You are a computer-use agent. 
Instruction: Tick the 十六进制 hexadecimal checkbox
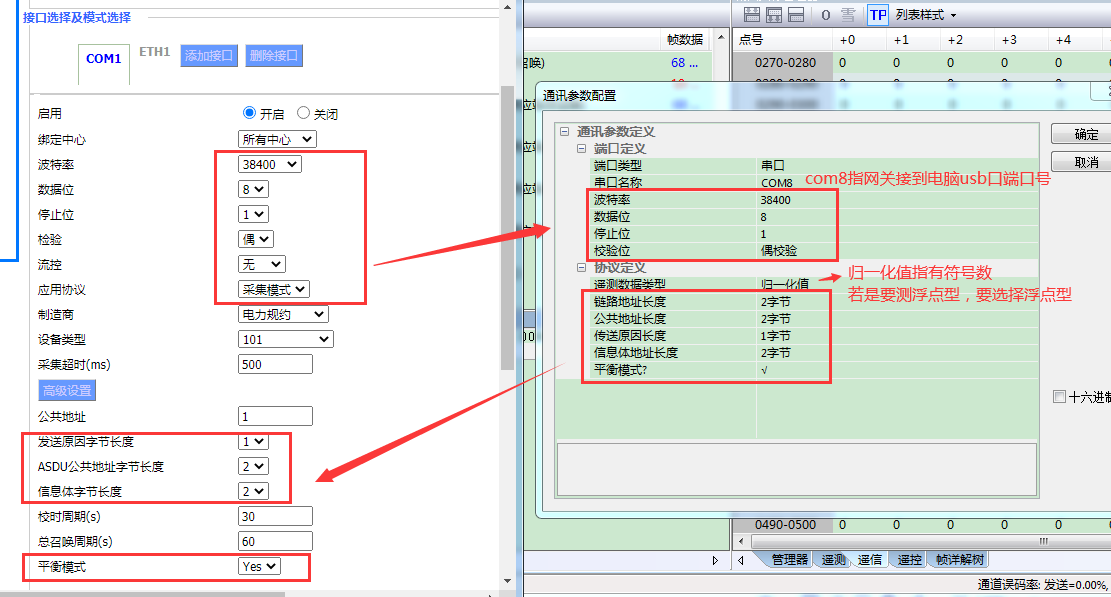click(x=1059, y=397)
